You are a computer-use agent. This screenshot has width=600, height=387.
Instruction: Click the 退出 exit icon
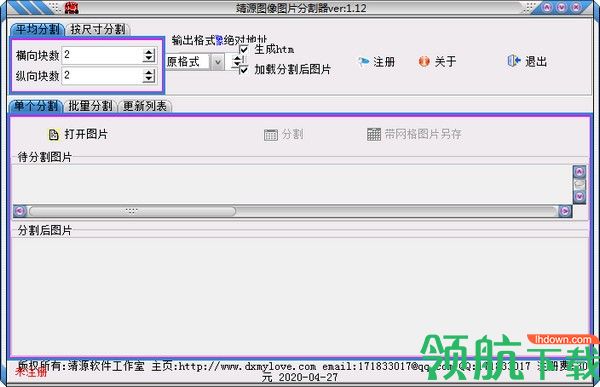(x=514, y=61)
